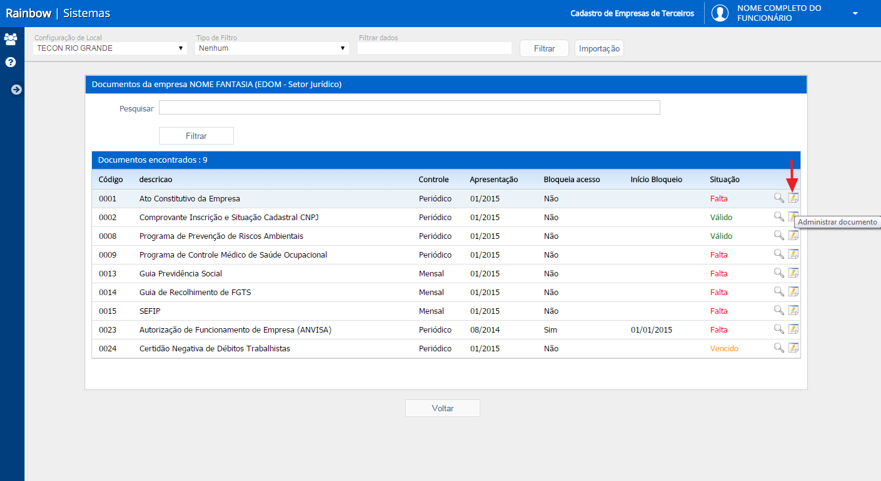Expand the user account menu arrow
The image size is (881, 481).
click(855, 13)
